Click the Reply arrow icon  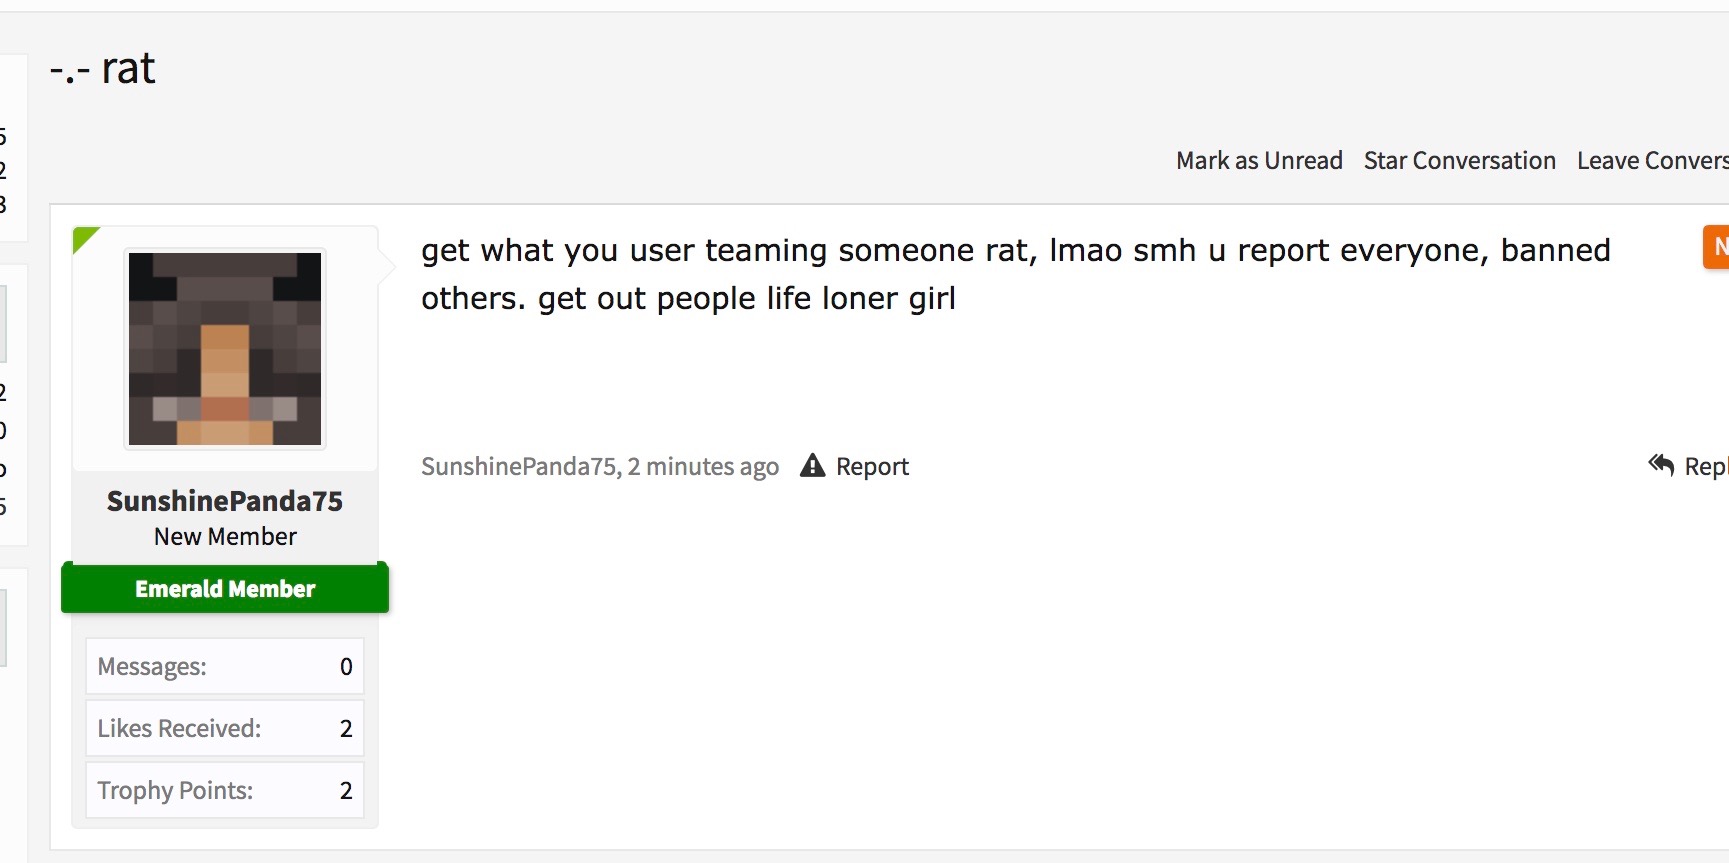1661,465
